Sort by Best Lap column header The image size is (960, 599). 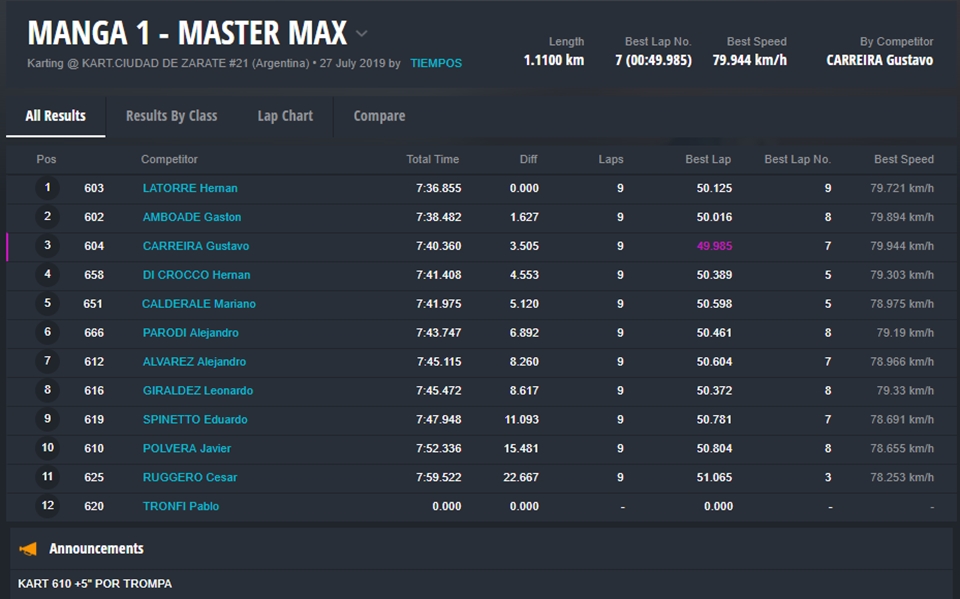pyautogui.click(x=708, y=159)
